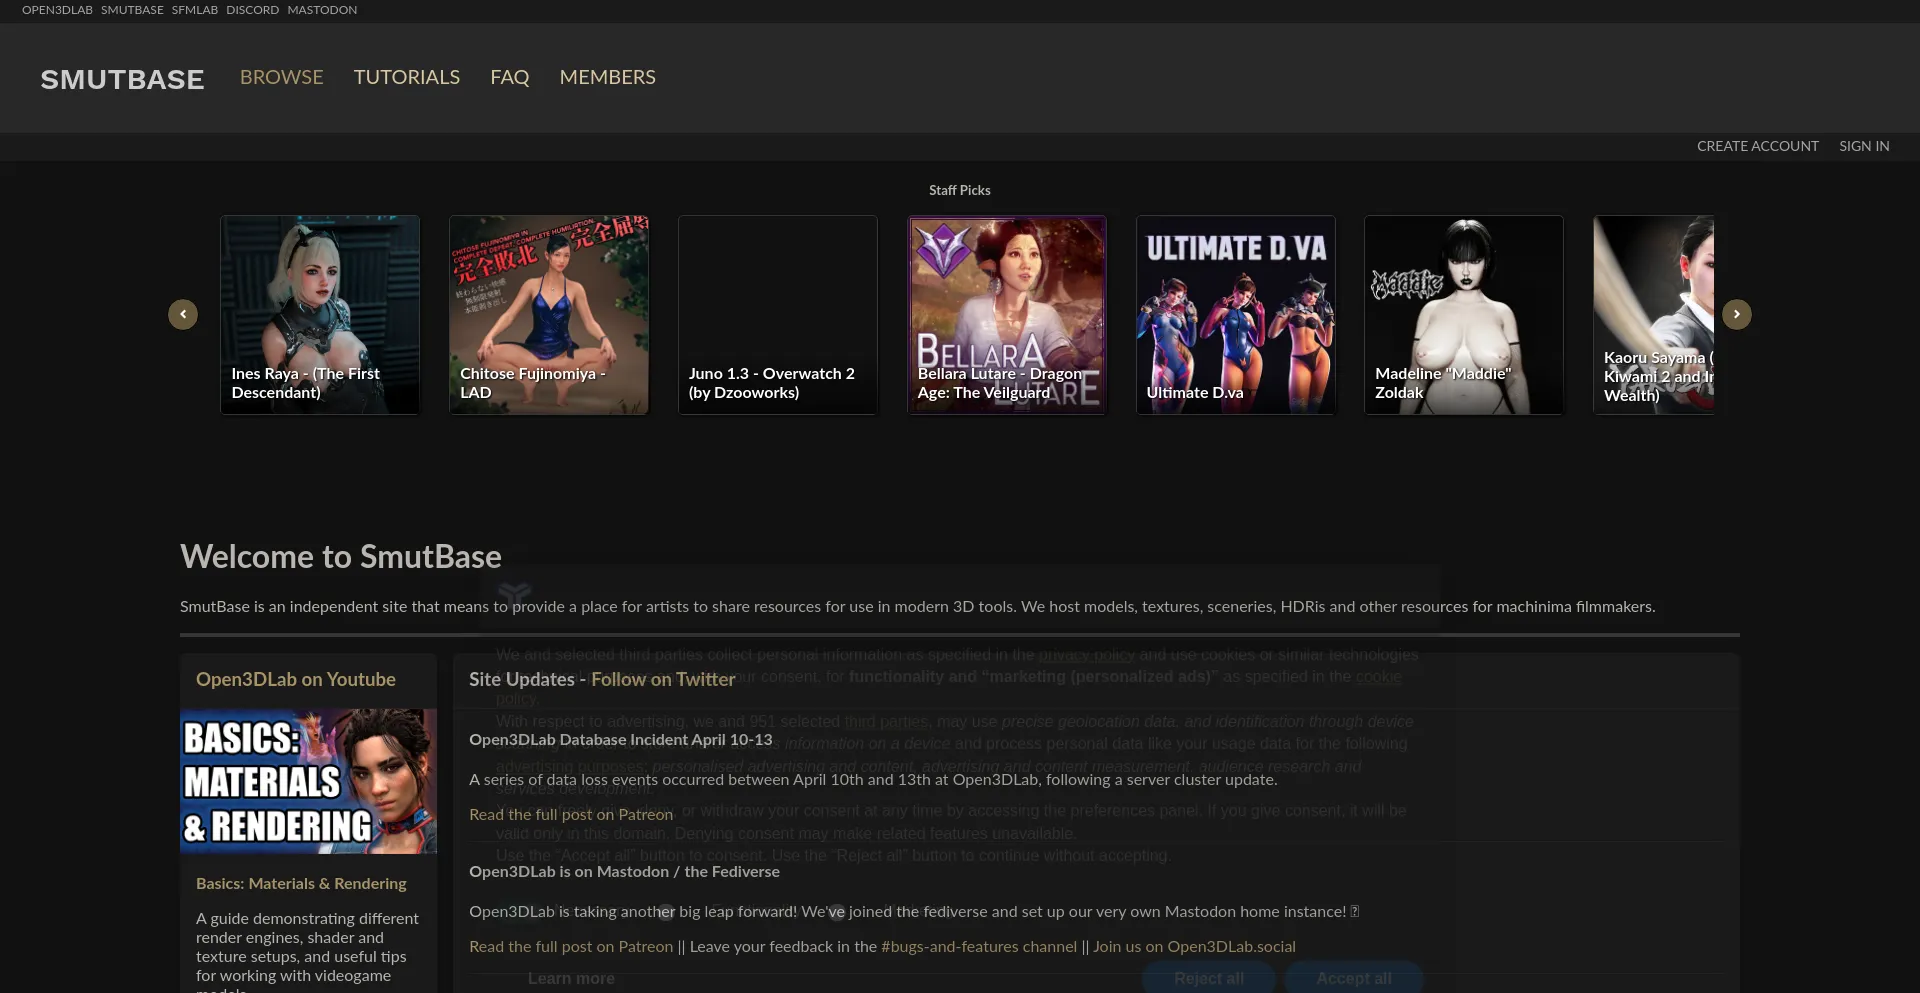Viewport: 1920px width, 993px height.
Task: Open Juno 1.3 - Overwatch 2 card
Action: 778,314
